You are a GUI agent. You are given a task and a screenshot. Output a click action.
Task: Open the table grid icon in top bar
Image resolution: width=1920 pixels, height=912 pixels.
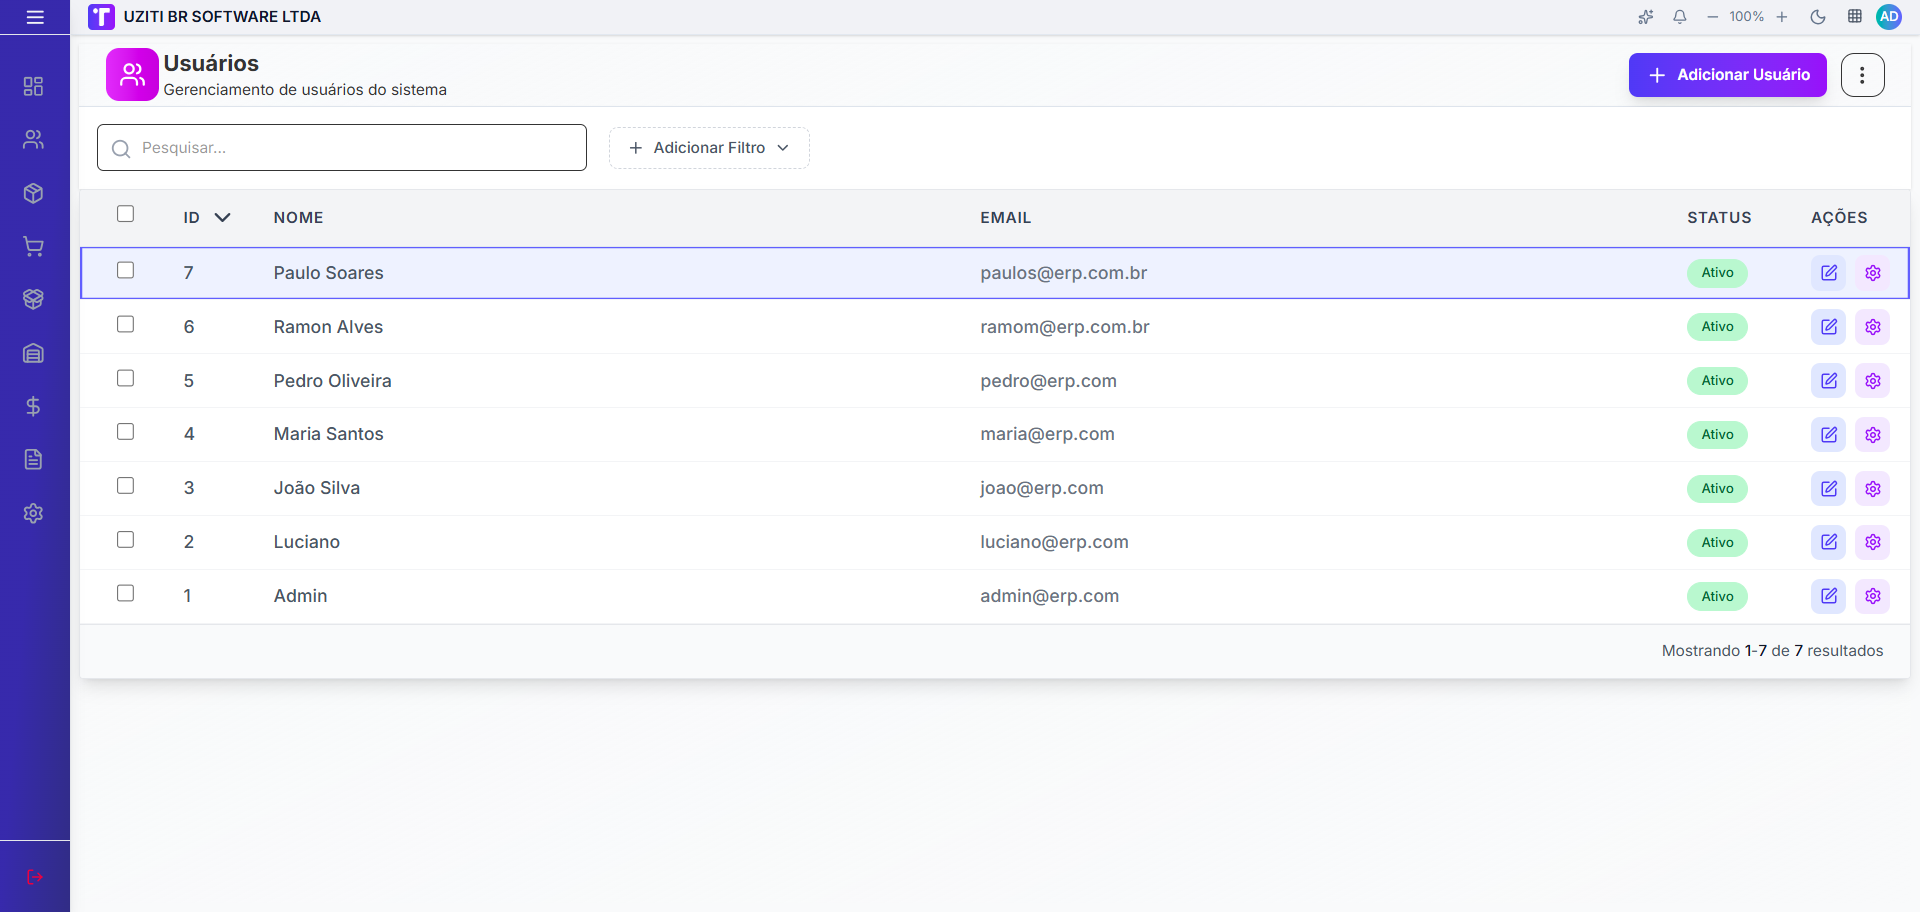pyautogui.click(x=1855, y=17)
